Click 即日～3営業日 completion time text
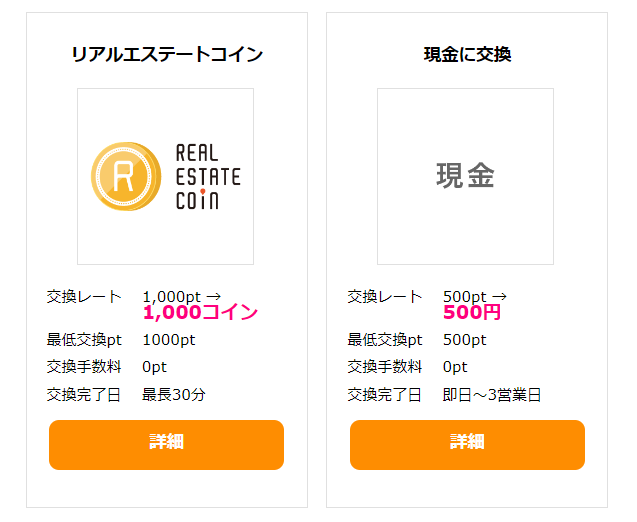The image size is (637, 522). pos(492,394)
